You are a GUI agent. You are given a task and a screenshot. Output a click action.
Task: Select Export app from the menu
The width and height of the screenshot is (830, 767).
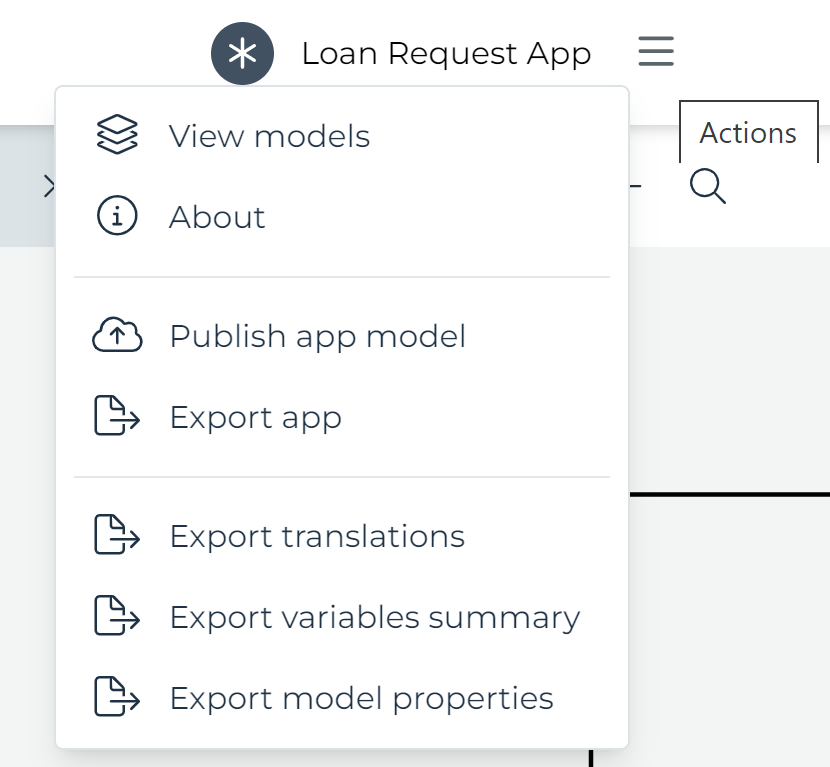tap(255, 417)
